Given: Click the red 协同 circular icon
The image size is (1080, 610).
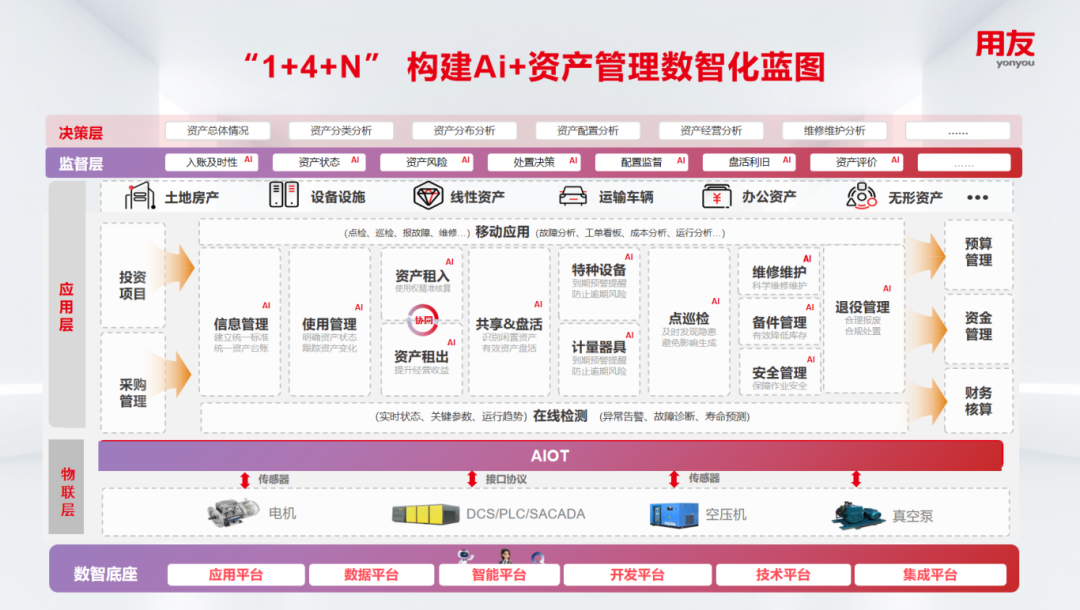Looking at the screenshot, I should pyautogui.click(x=424, y=320).
